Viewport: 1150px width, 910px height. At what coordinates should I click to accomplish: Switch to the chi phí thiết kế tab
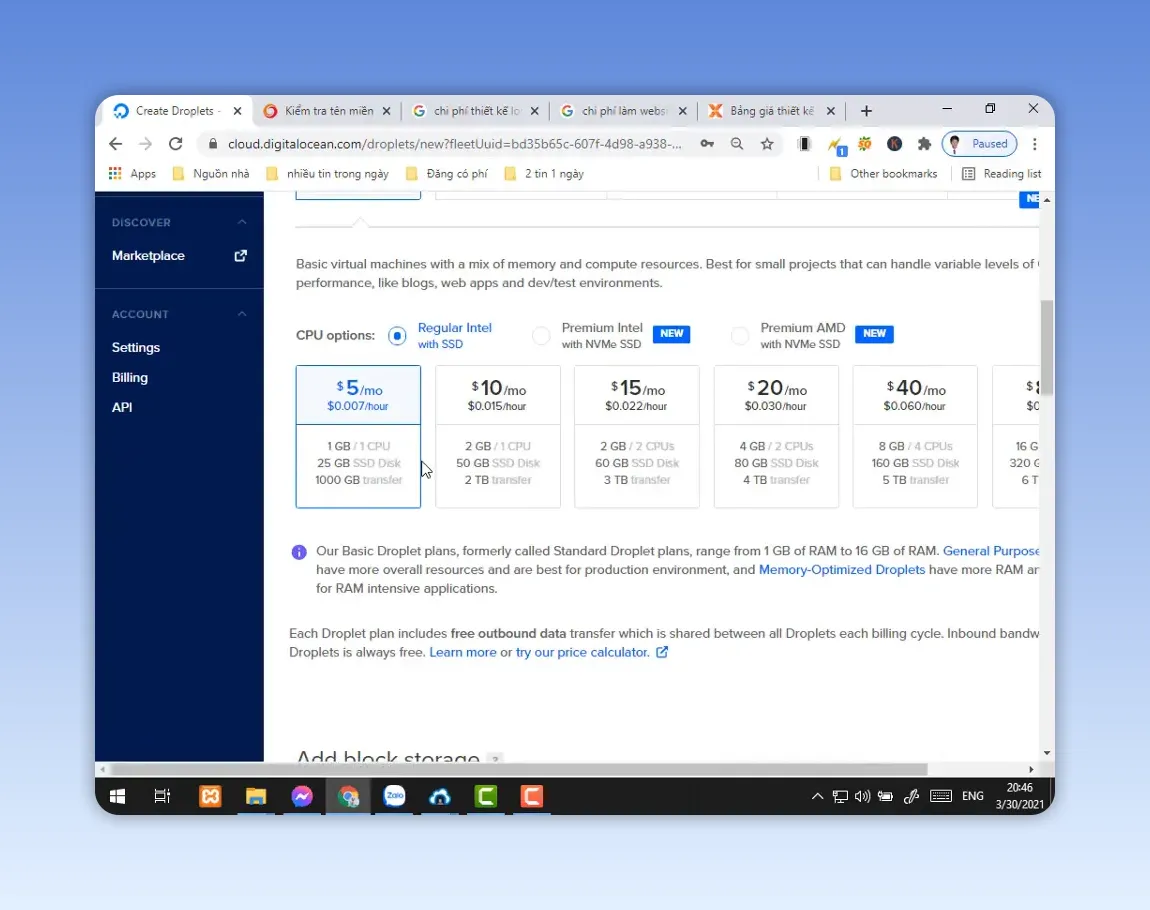click(477, 111)
